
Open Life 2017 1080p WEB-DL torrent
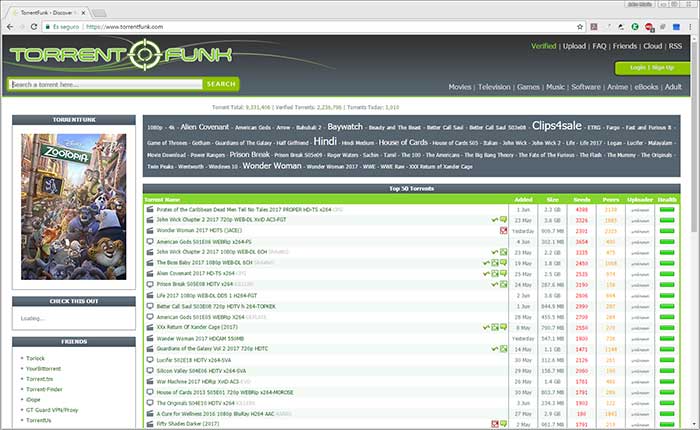click(207, 296)
